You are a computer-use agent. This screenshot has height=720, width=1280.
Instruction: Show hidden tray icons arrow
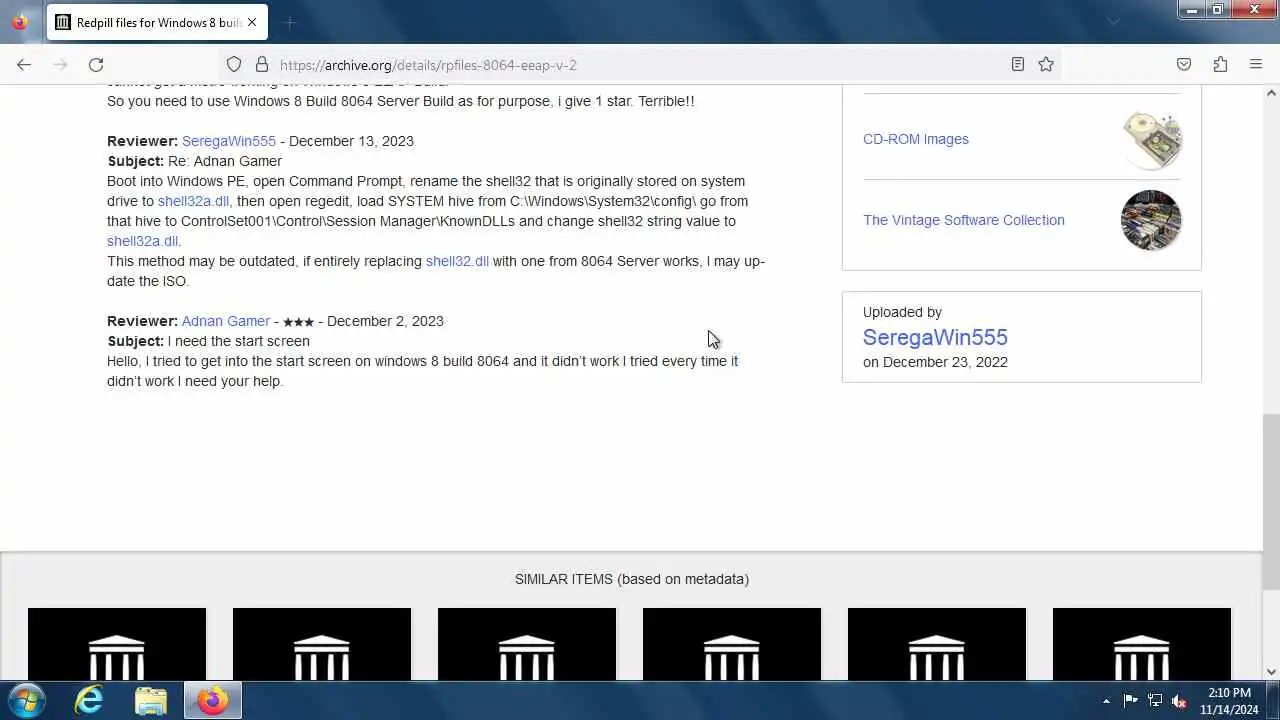pyautogui.click(x=1106, y=701)
